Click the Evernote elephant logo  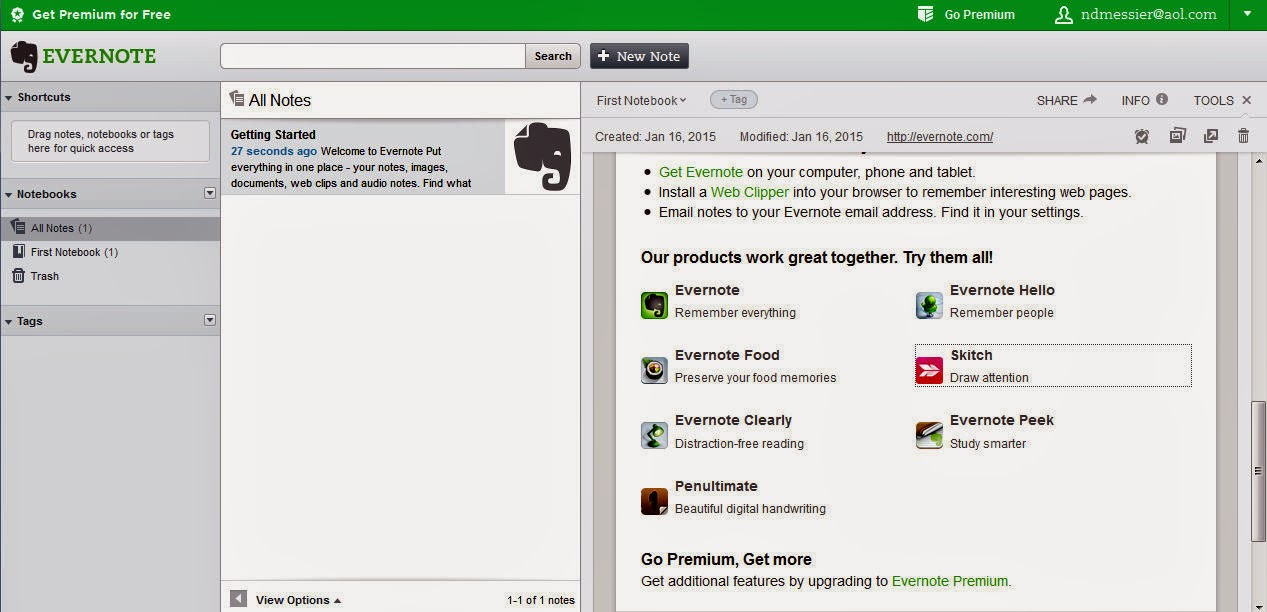[24, 56]
